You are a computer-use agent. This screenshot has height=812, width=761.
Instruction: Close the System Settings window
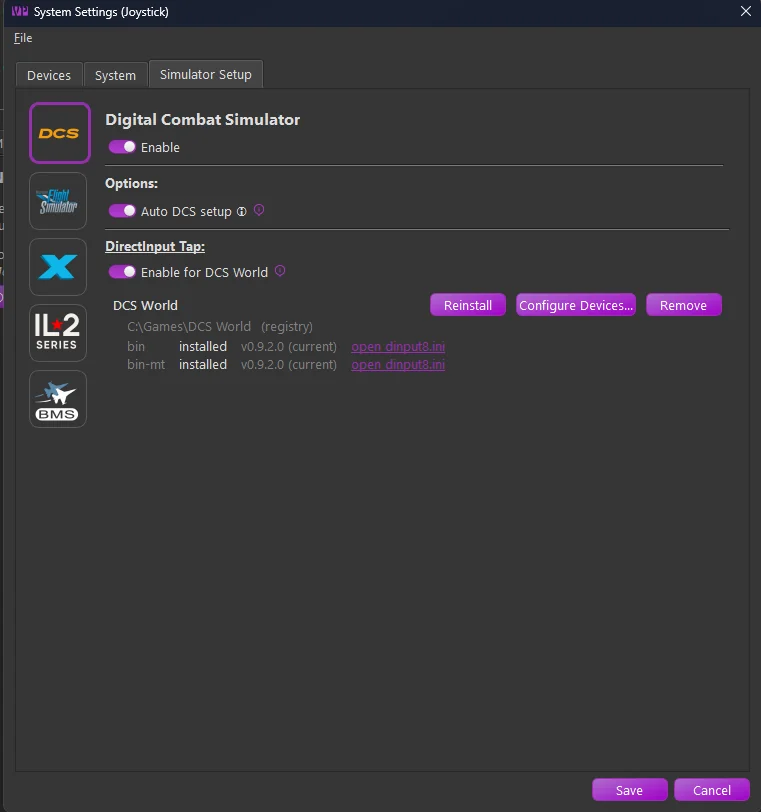tap(745, 11)
